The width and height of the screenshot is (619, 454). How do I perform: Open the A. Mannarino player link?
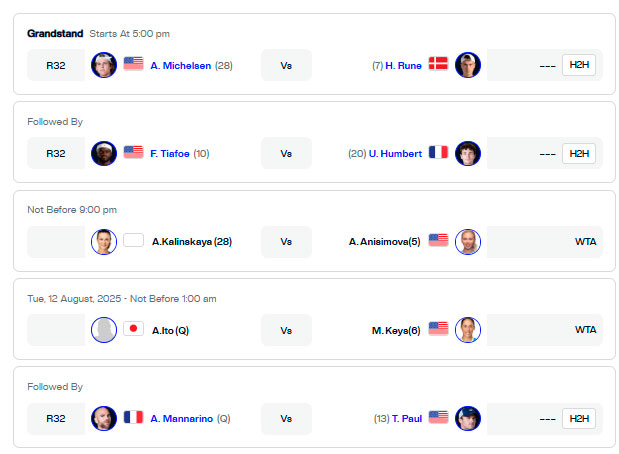tap(182, 418)
